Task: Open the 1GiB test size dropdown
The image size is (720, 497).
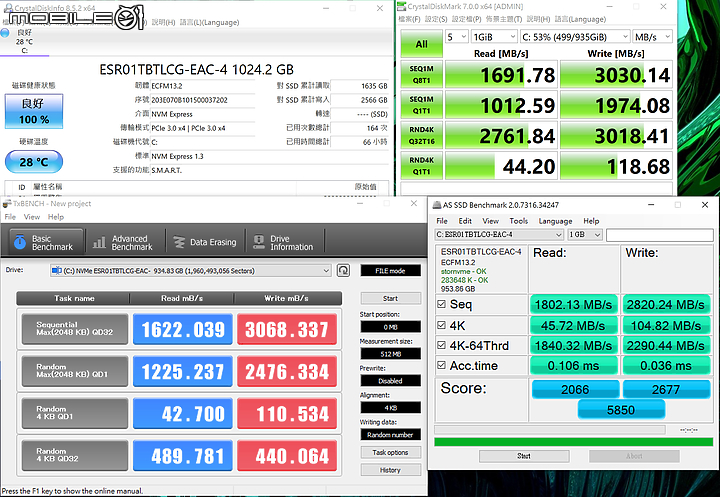Action: 494,37
